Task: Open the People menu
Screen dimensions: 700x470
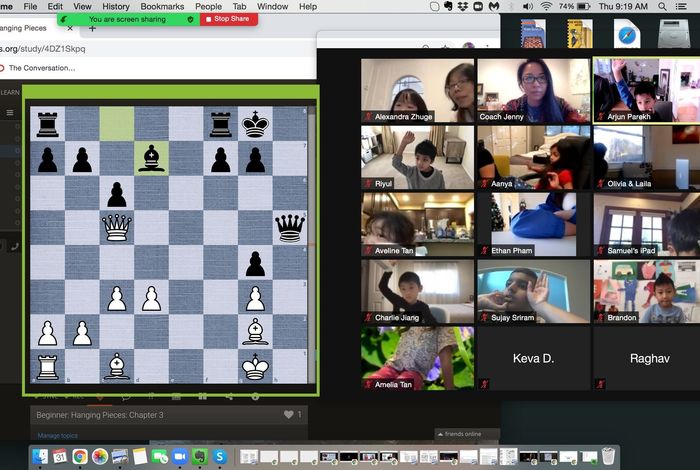Action: coord(208,6)
